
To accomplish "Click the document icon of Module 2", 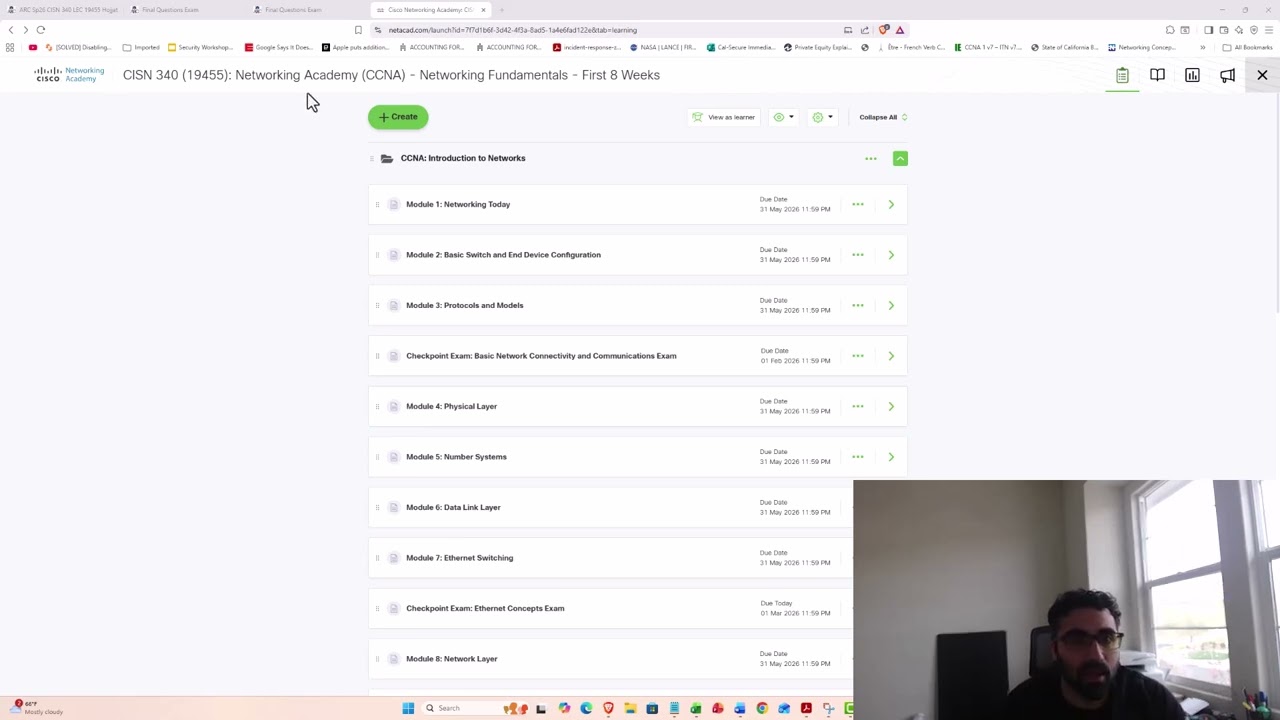I will [394, 255].
